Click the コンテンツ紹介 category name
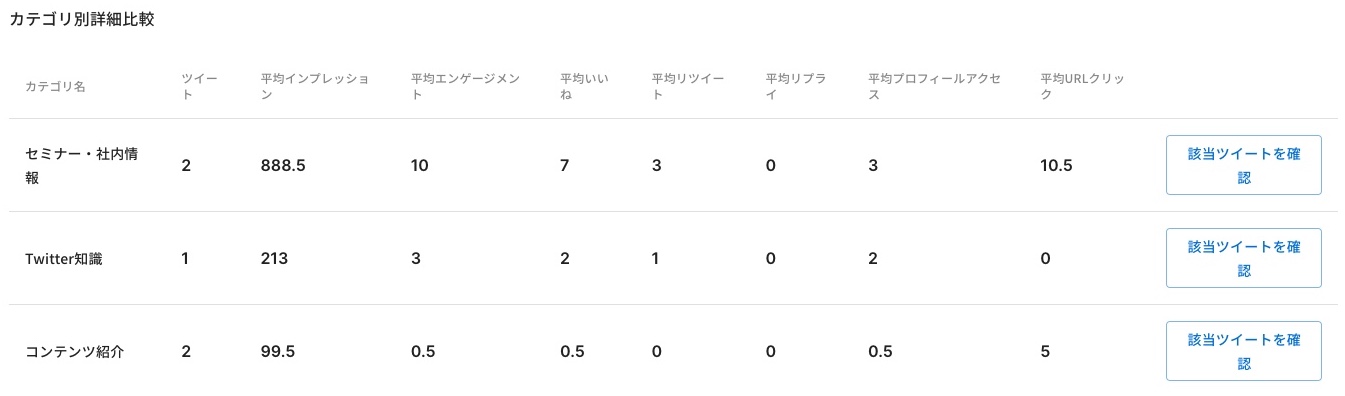The width and height of the screenshot is (1345, 396). [75, 352]
